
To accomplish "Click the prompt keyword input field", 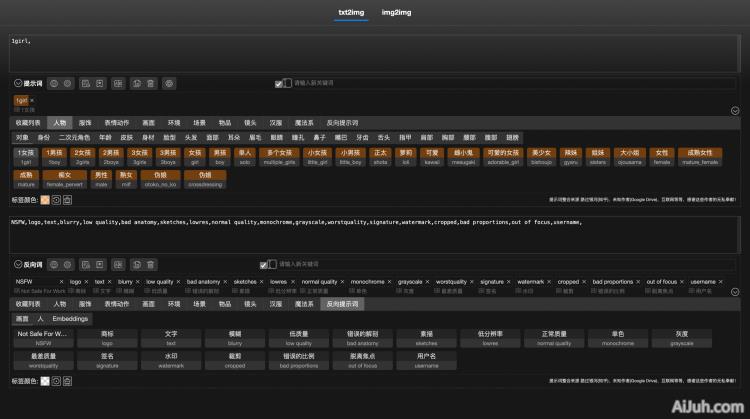I will pyautogui.click(x=514, y=83).
